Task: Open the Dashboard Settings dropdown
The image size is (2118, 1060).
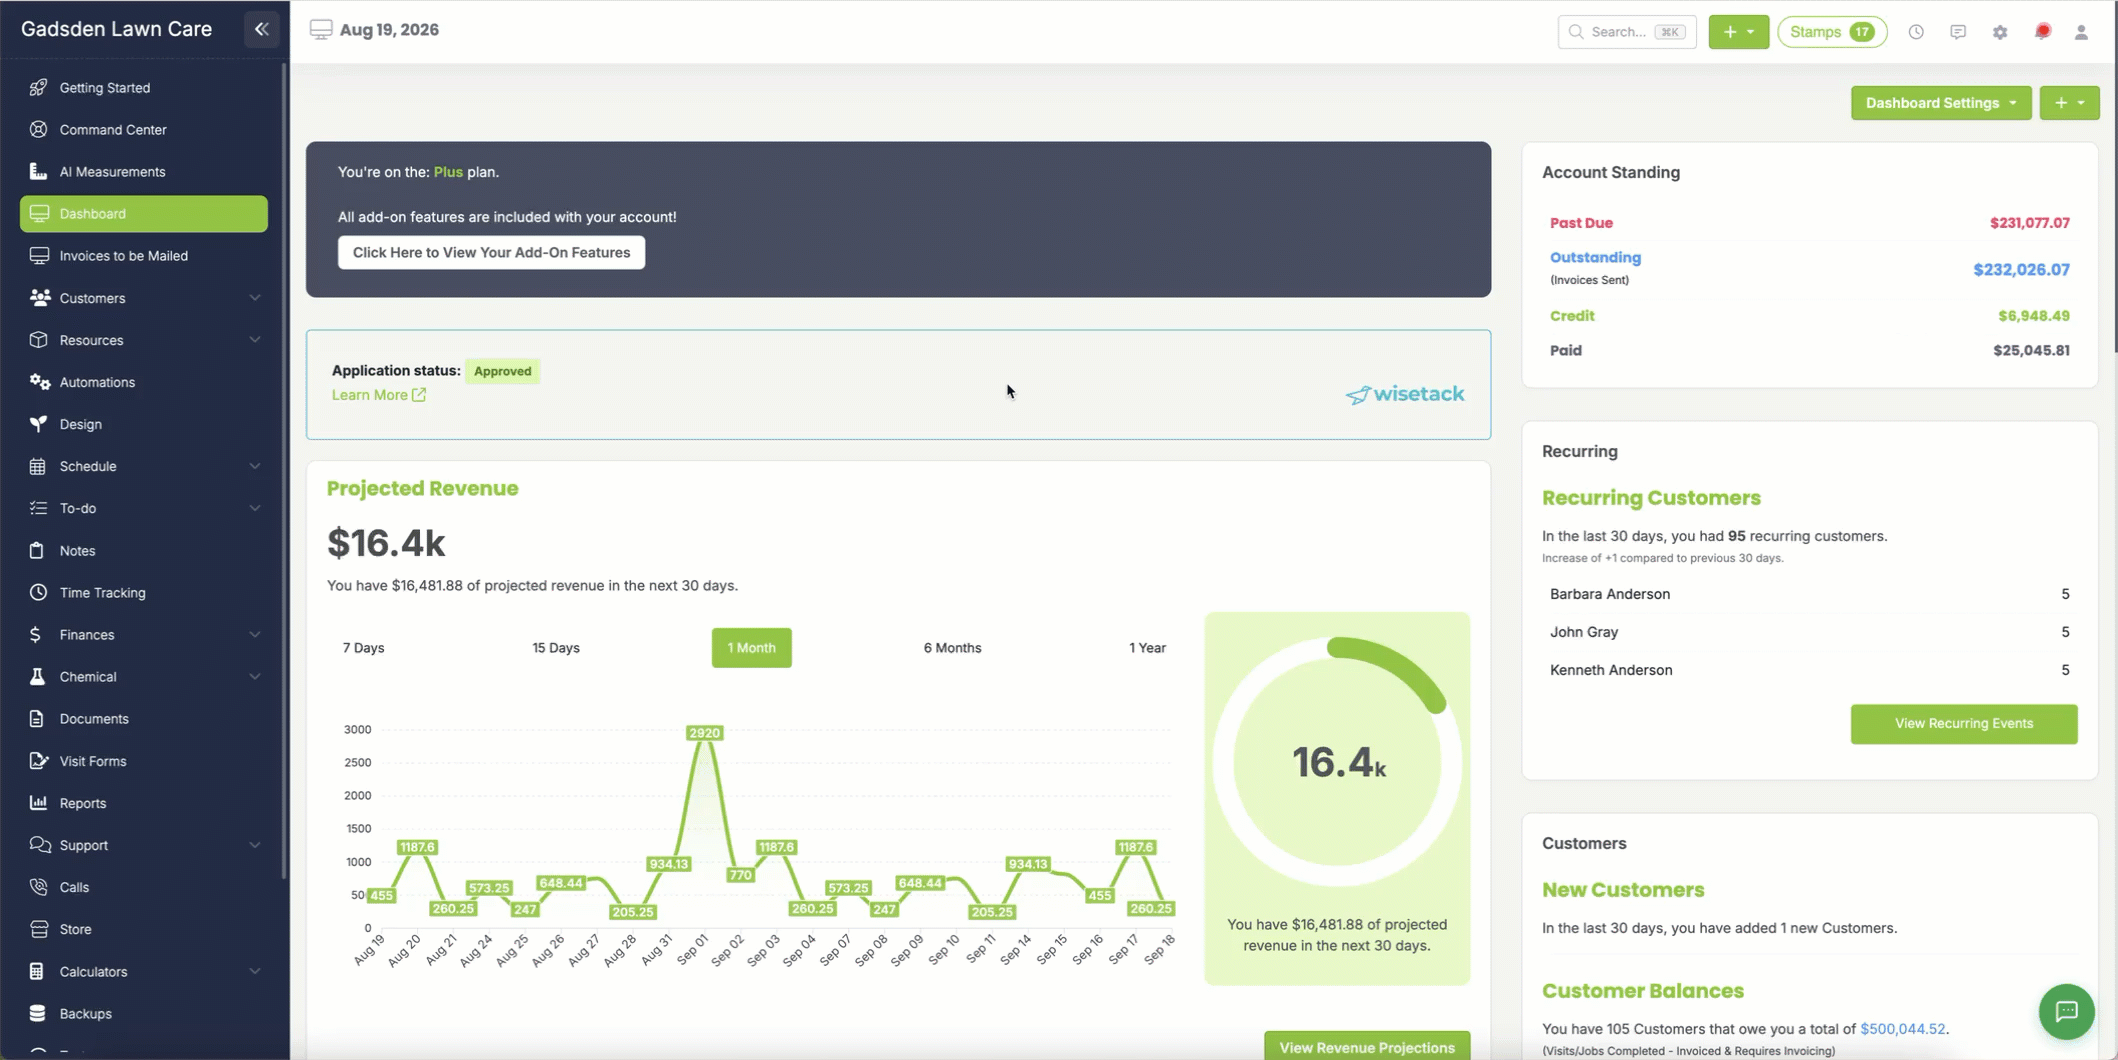Action: 1940,103
